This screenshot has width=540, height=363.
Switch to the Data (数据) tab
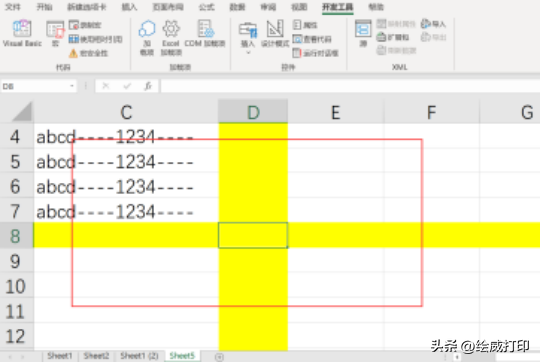click(x=237, y=7)
